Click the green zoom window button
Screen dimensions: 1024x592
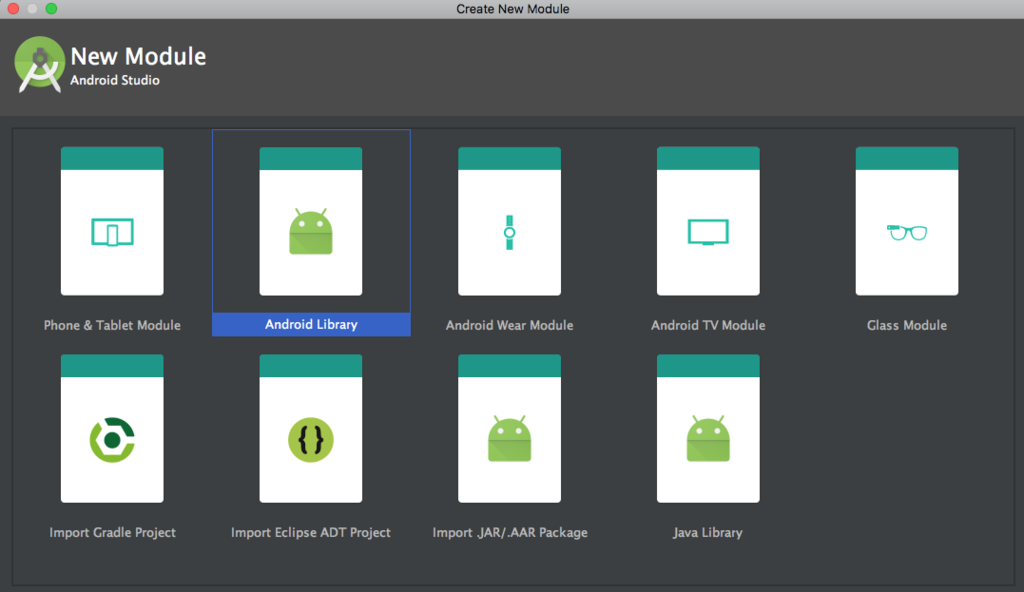click(x=52, y=8)
